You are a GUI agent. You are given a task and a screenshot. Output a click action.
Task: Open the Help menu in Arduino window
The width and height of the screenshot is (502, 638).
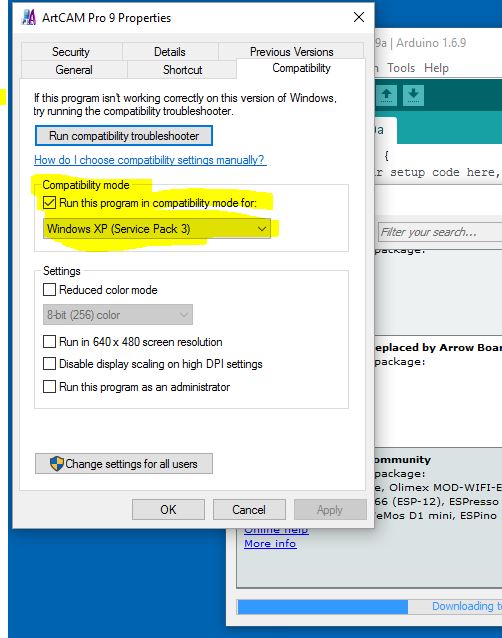[436, 68]
